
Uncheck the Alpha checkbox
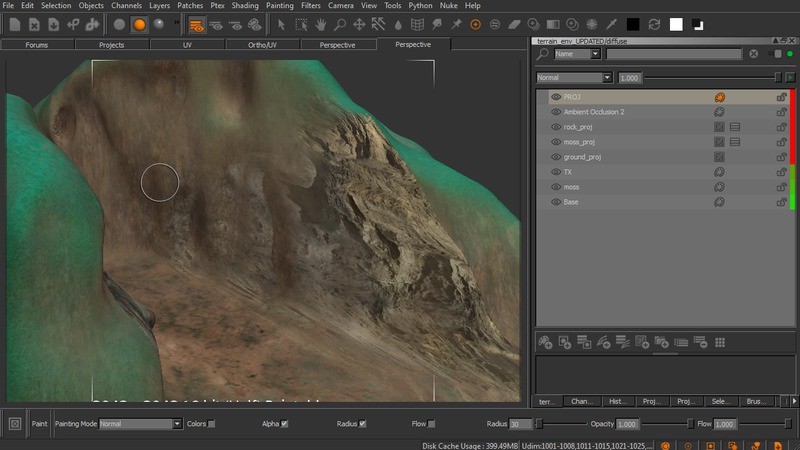click(x=285, y=424)
